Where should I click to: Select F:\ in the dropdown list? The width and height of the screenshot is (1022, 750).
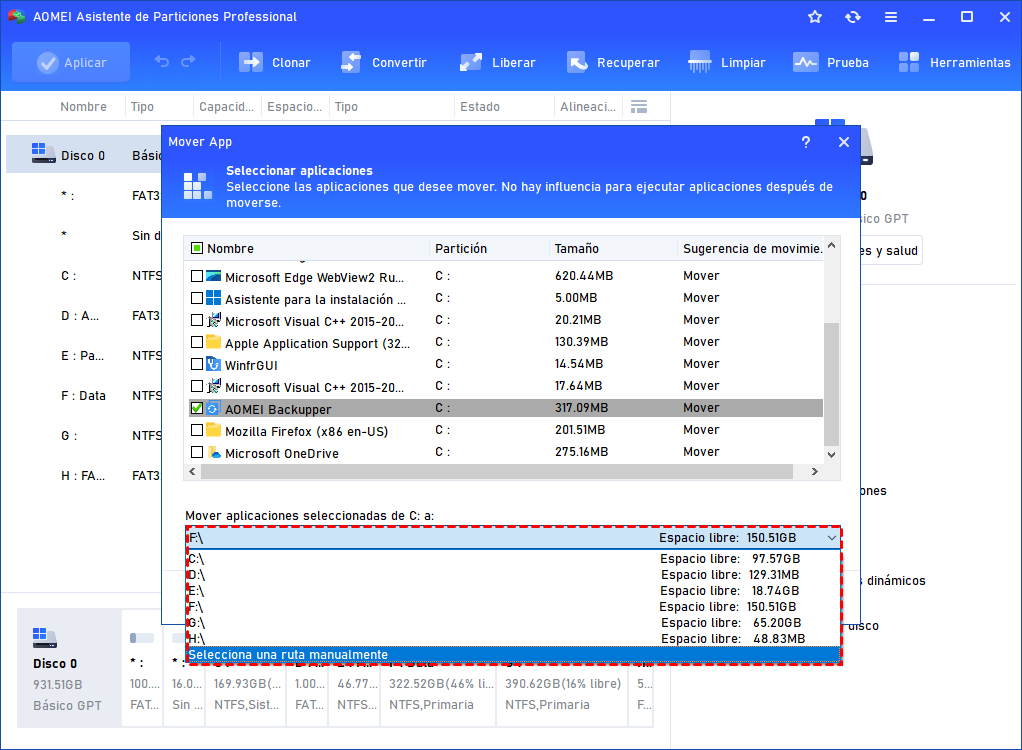point(514,607)
